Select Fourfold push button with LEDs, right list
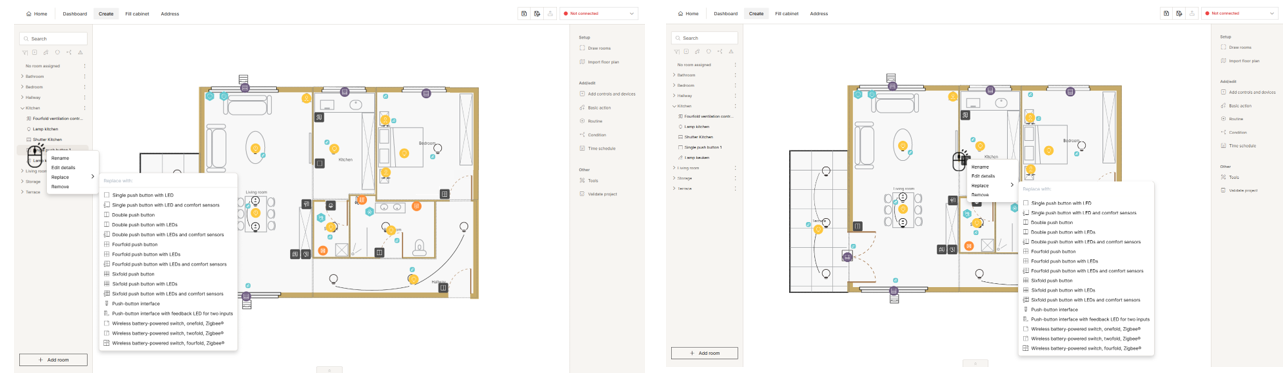This screenshot has width=1283, height=373. (x=1064, y=261)
